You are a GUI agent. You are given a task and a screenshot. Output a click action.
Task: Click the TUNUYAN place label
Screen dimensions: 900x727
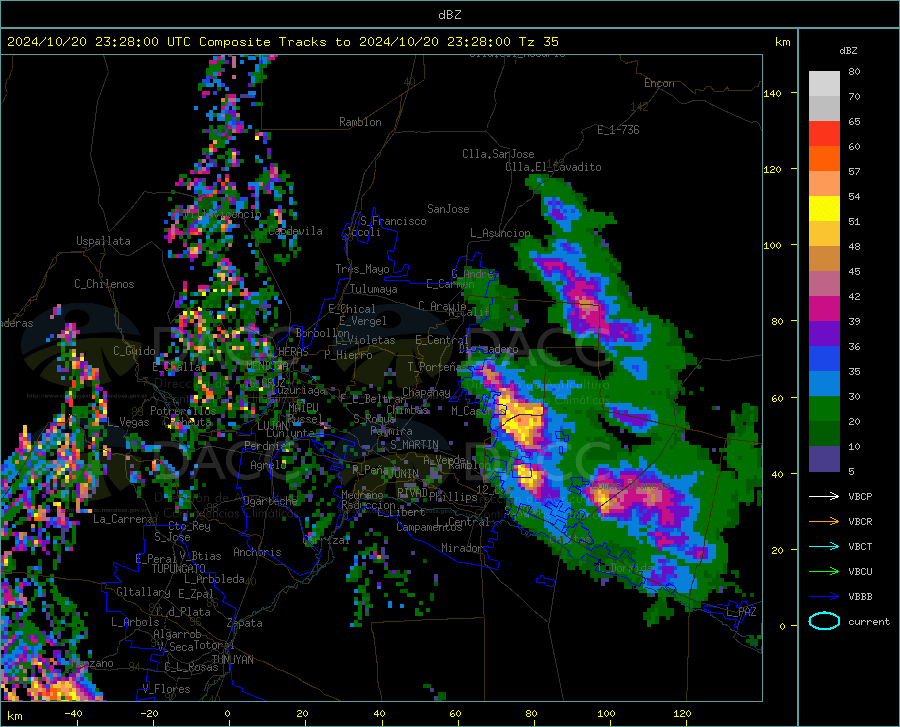[232, 659]
